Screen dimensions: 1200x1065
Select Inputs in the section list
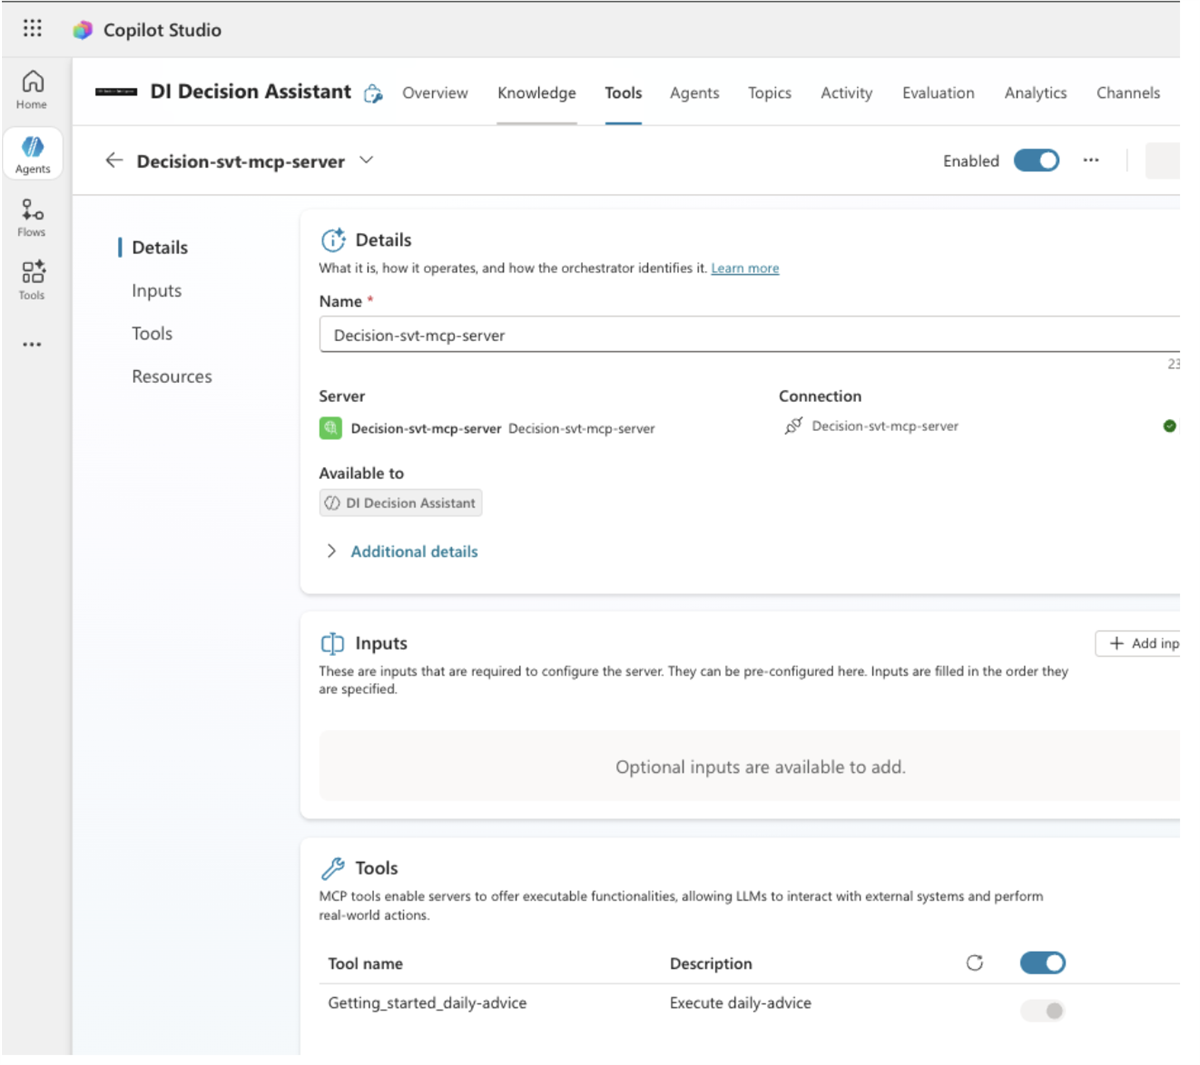click(157, 290)
